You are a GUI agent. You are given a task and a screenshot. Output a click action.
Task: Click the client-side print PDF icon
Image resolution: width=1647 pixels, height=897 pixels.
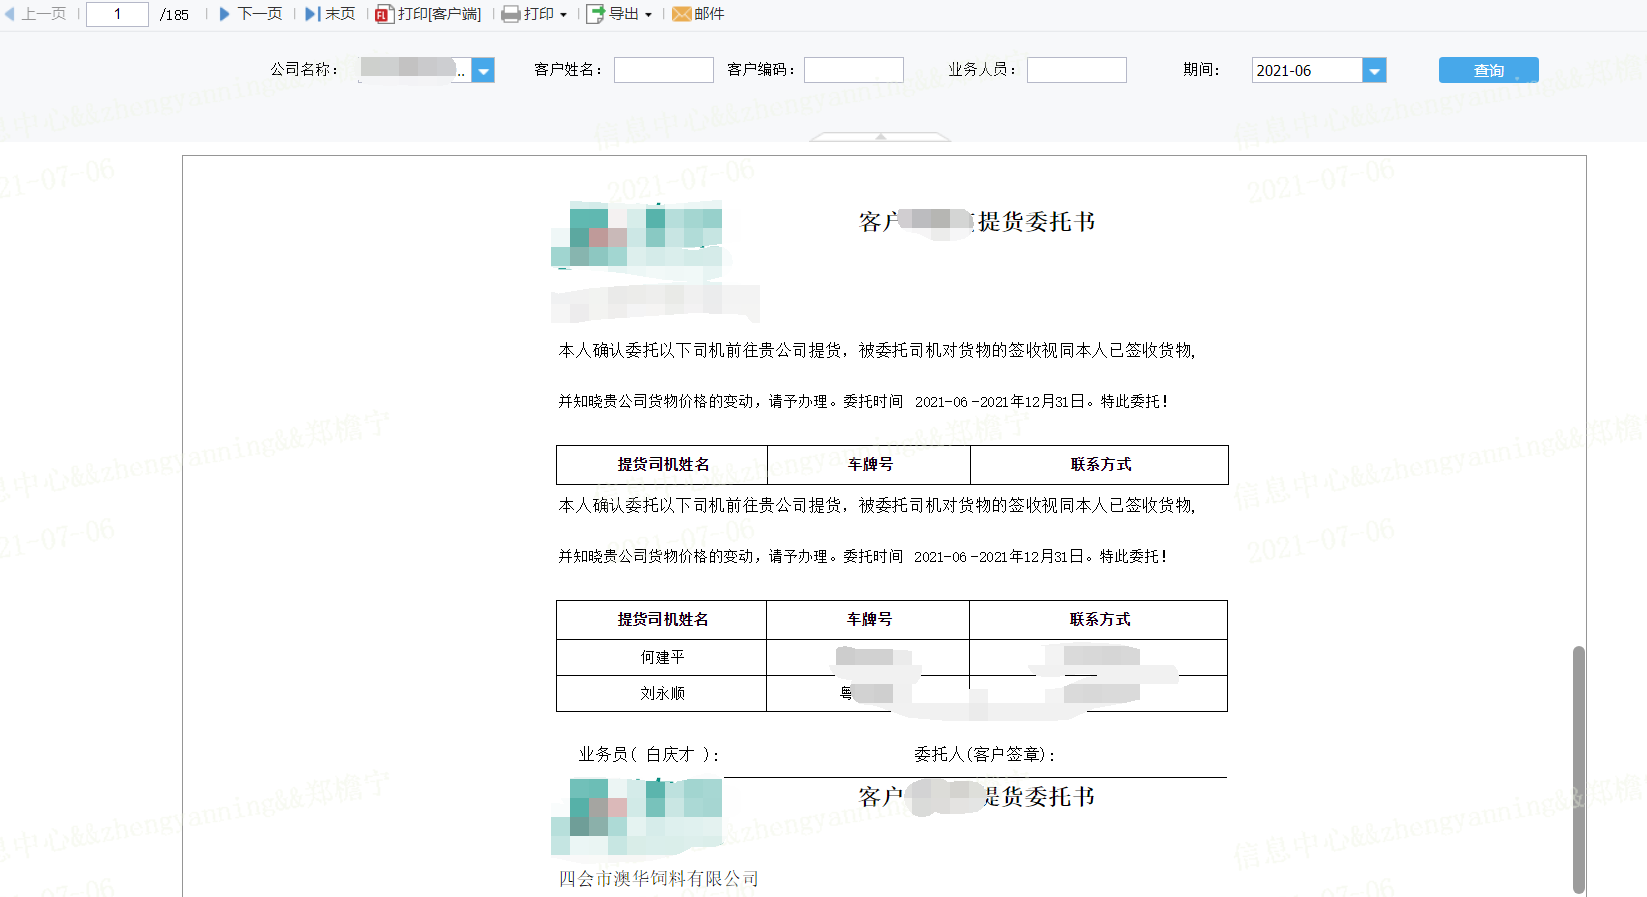[384, 14]
